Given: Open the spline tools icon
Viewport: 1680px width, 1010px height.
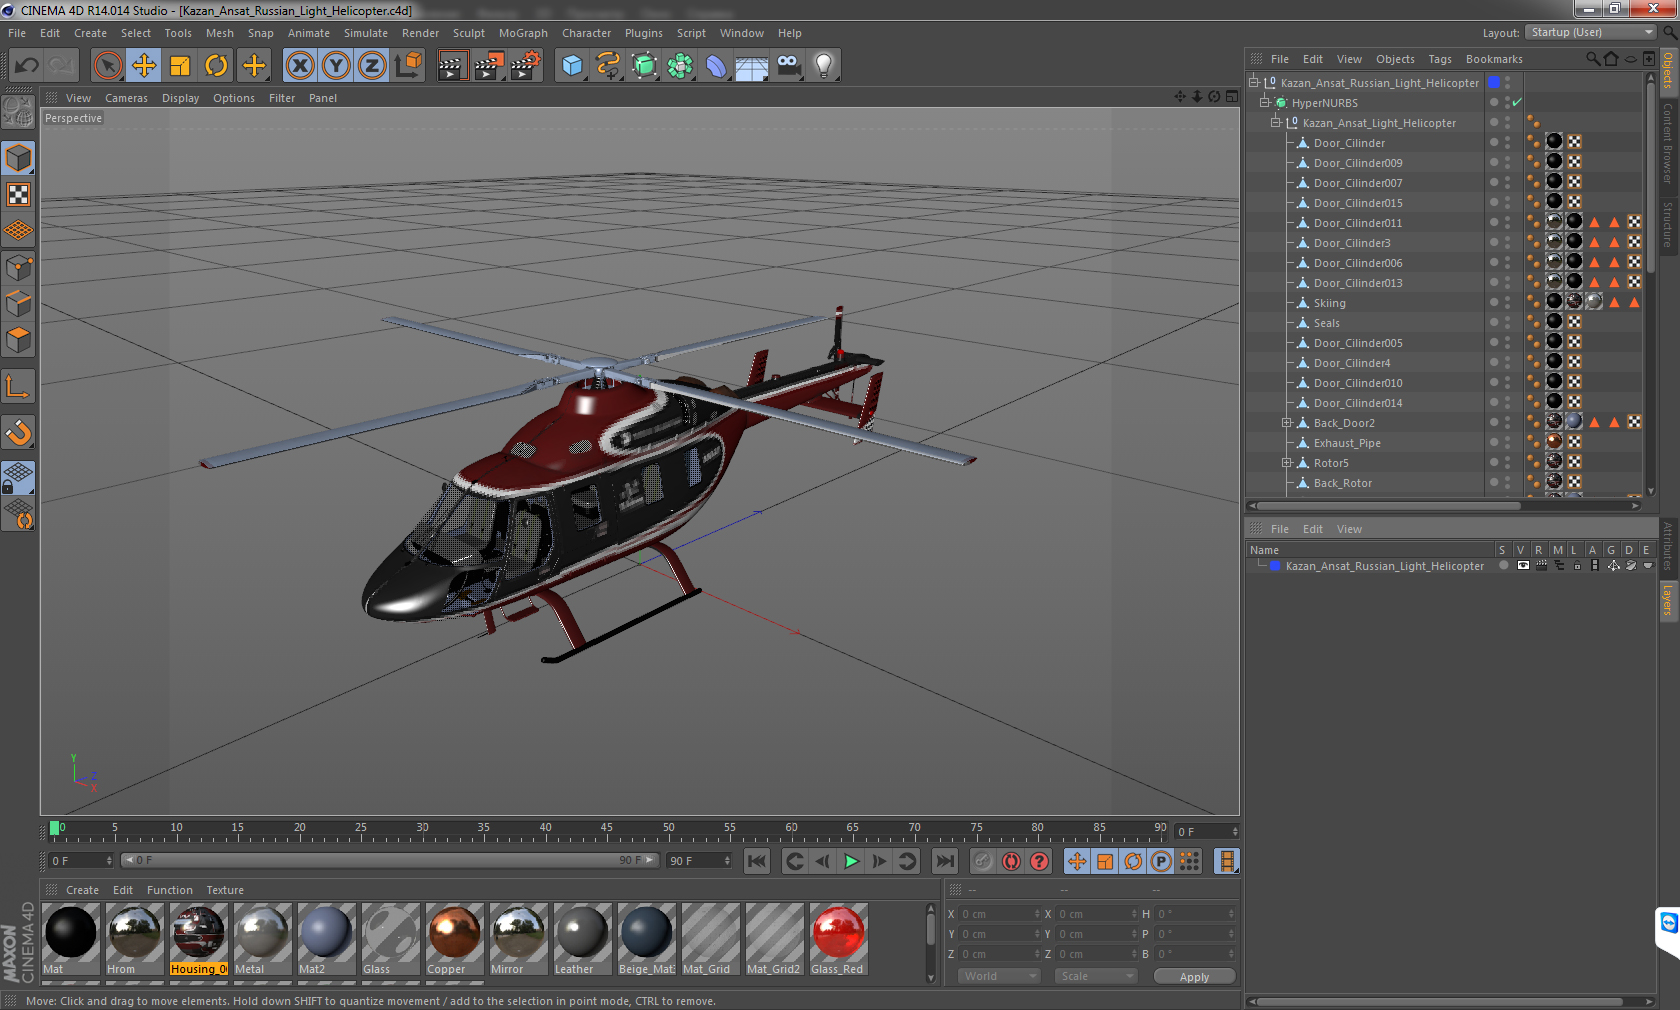Looking at the screenshot, I should click(608, 66).
